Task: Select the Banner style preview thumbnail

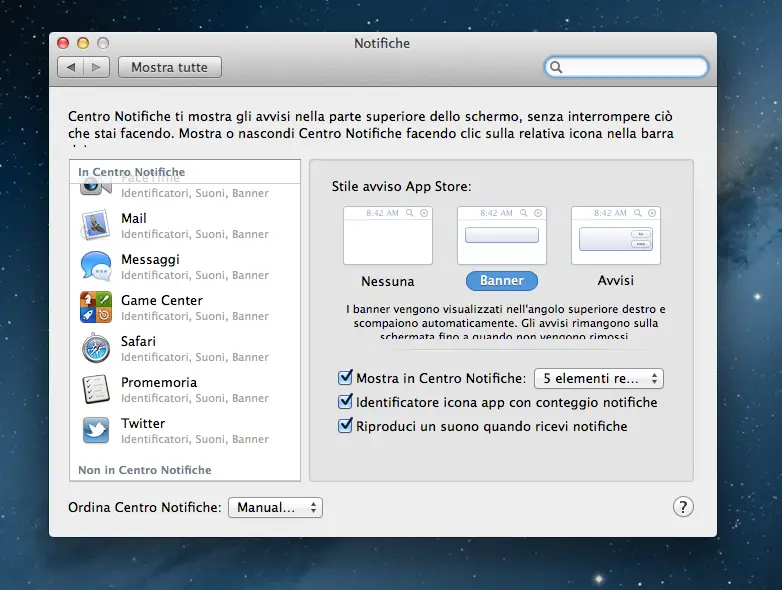Action: [502, 235]
